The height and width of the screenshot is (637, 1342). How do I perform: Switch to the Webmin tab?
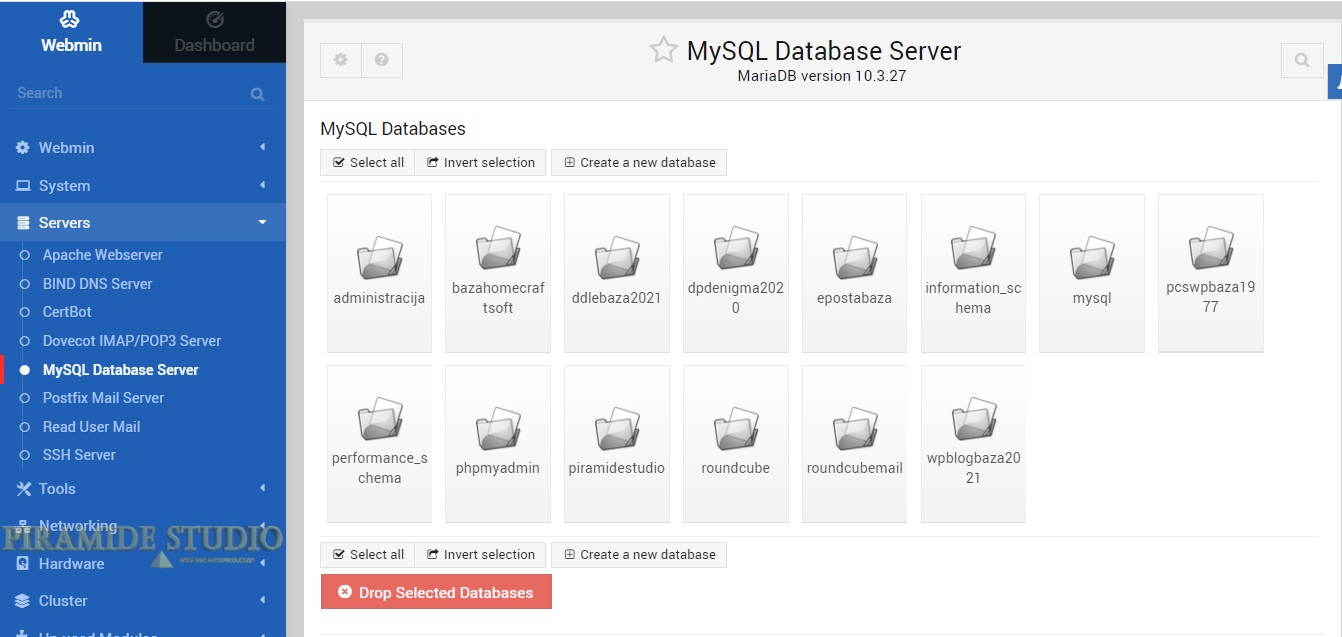coord(71,32)
